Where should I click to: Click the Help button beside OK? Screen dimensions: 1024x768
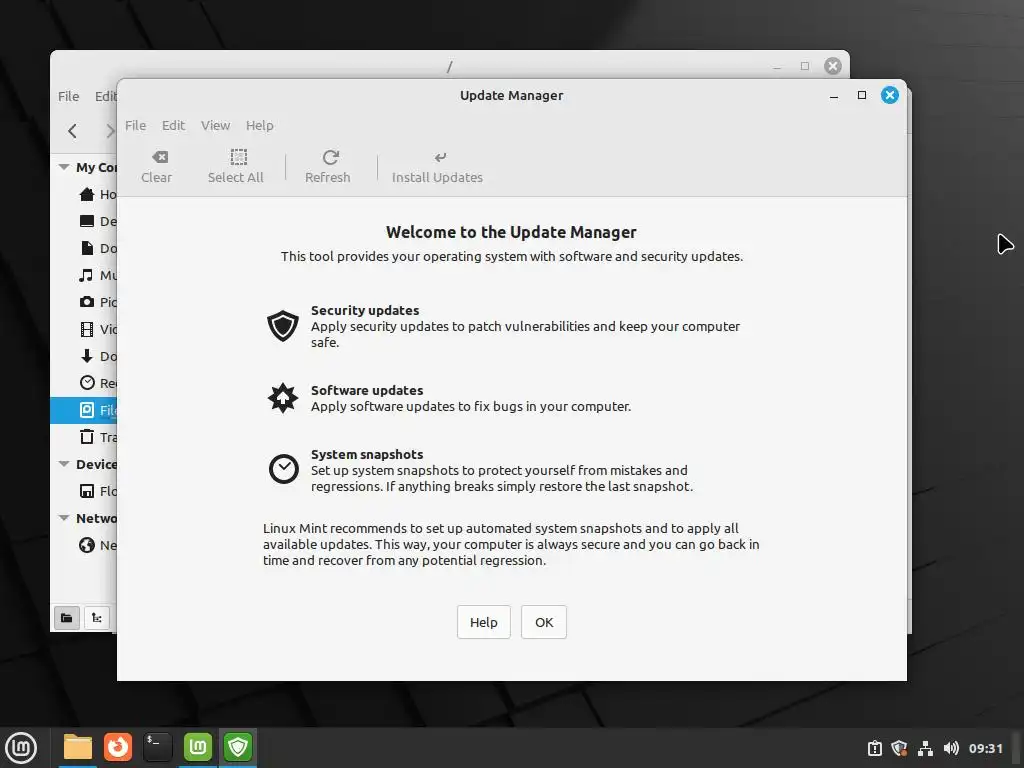click(484, 622)
